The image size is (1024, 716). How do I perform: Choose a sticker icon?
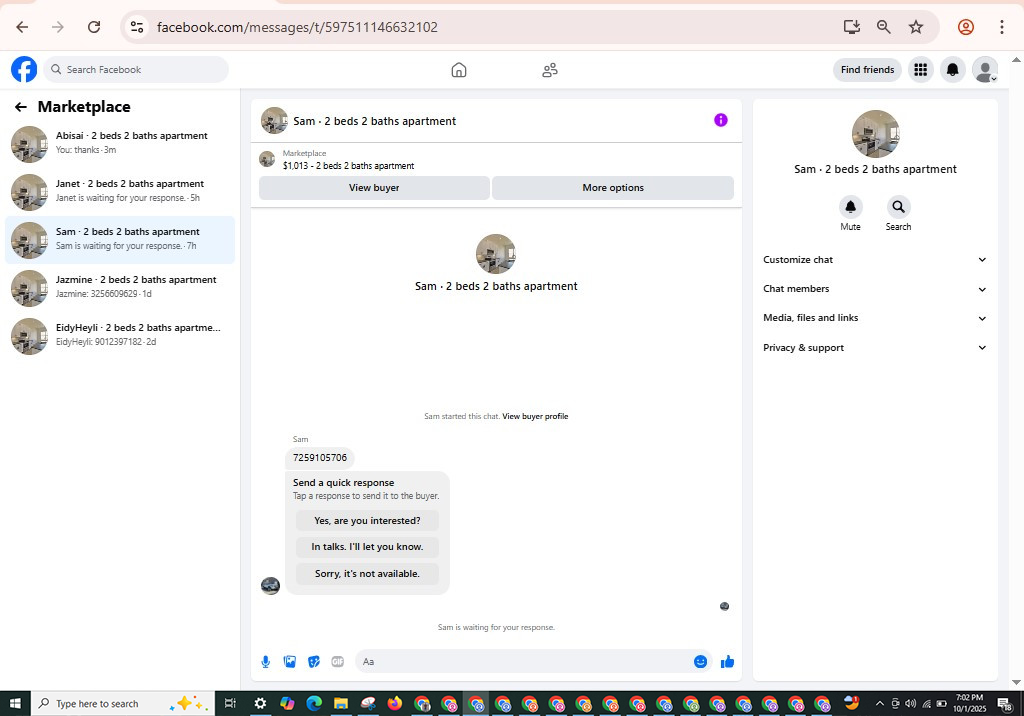pos(314,662)
